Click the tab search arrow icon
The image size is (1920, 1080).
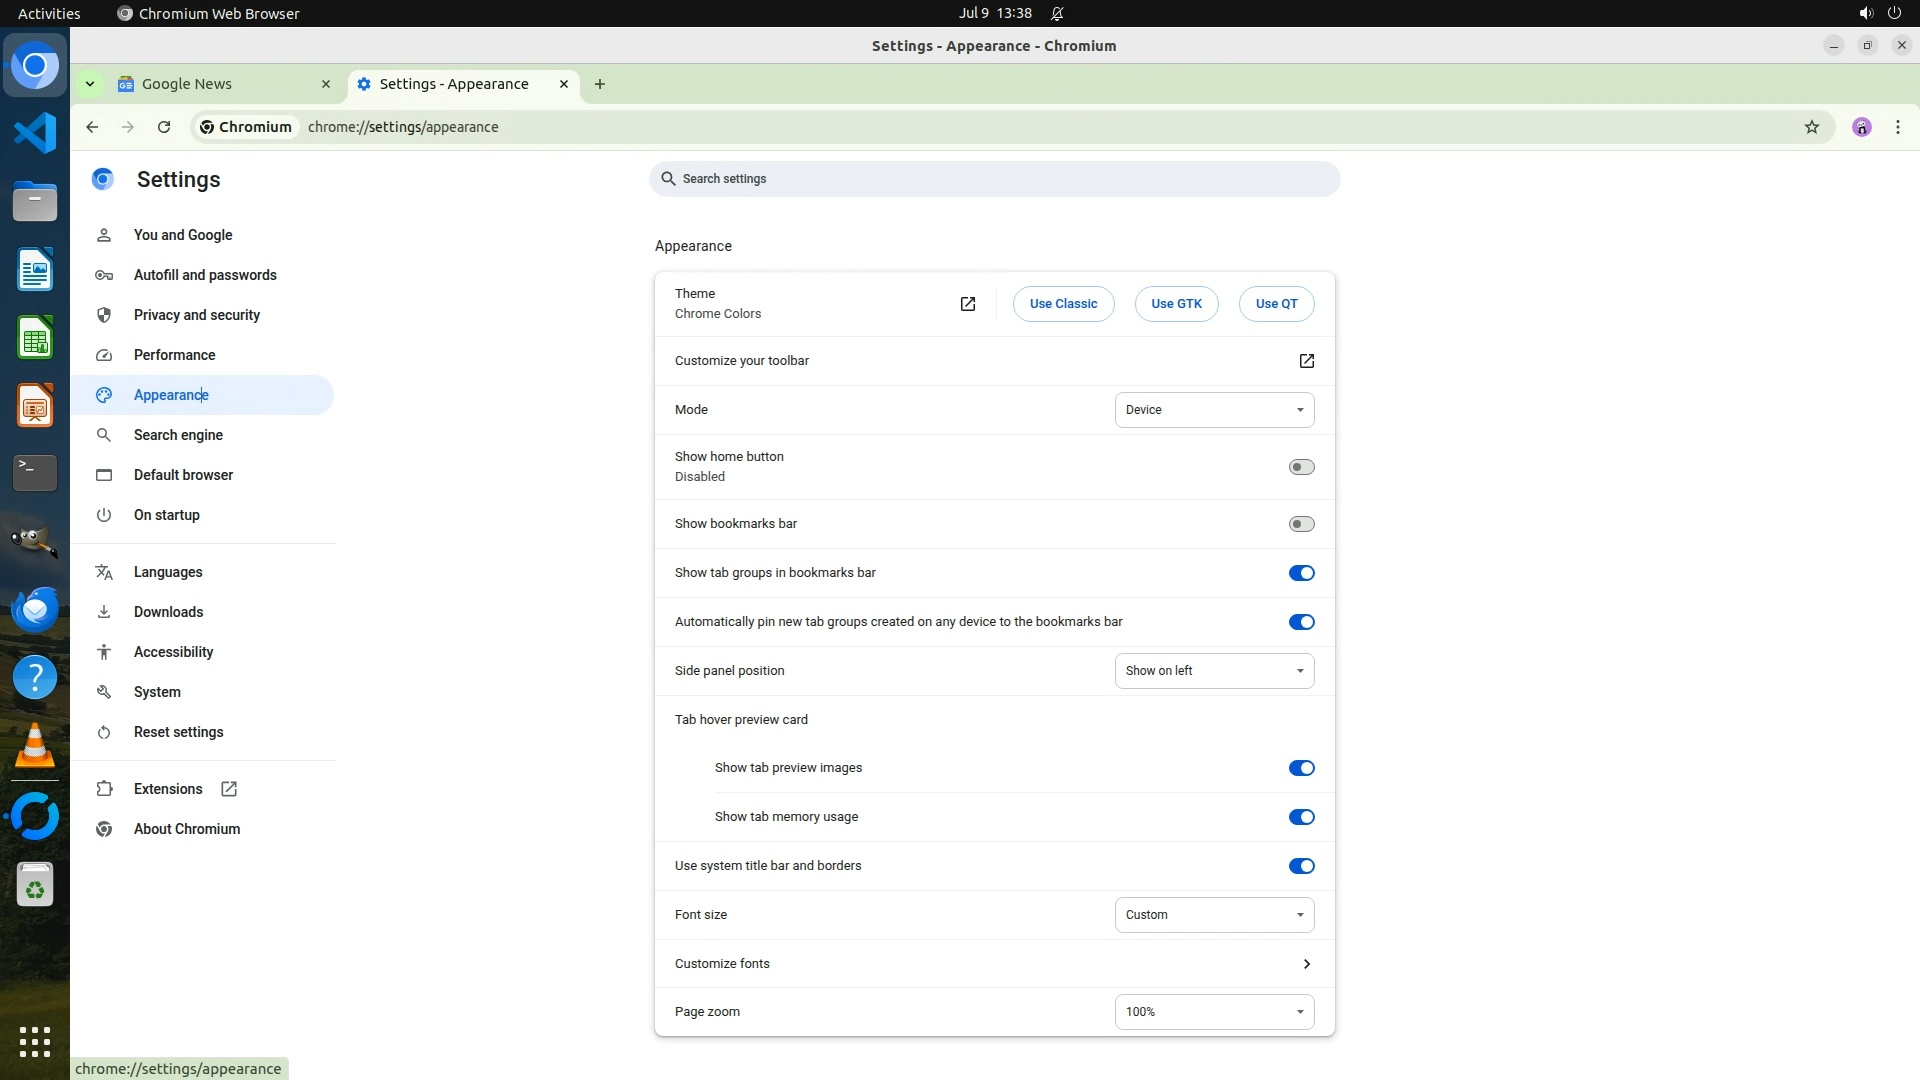[90, 84]
